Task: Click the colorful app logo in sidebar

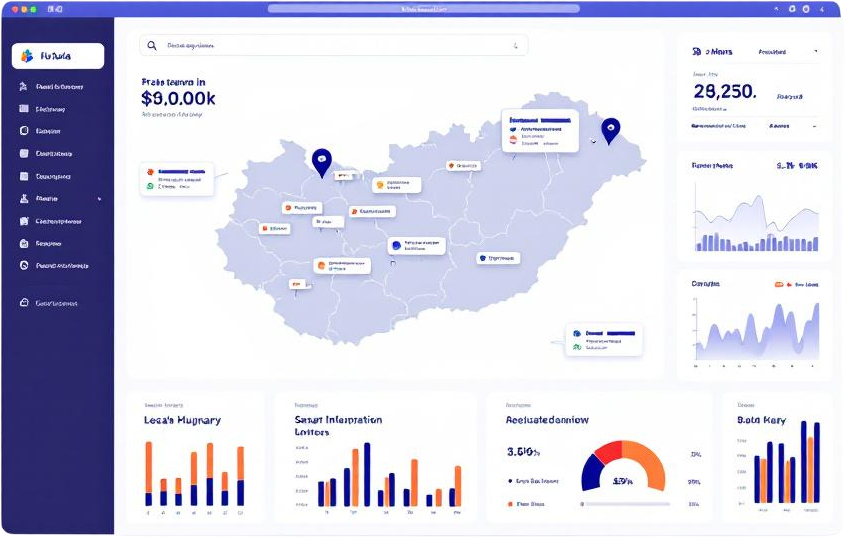Action: pyautogui.click(x=27, y=56)
